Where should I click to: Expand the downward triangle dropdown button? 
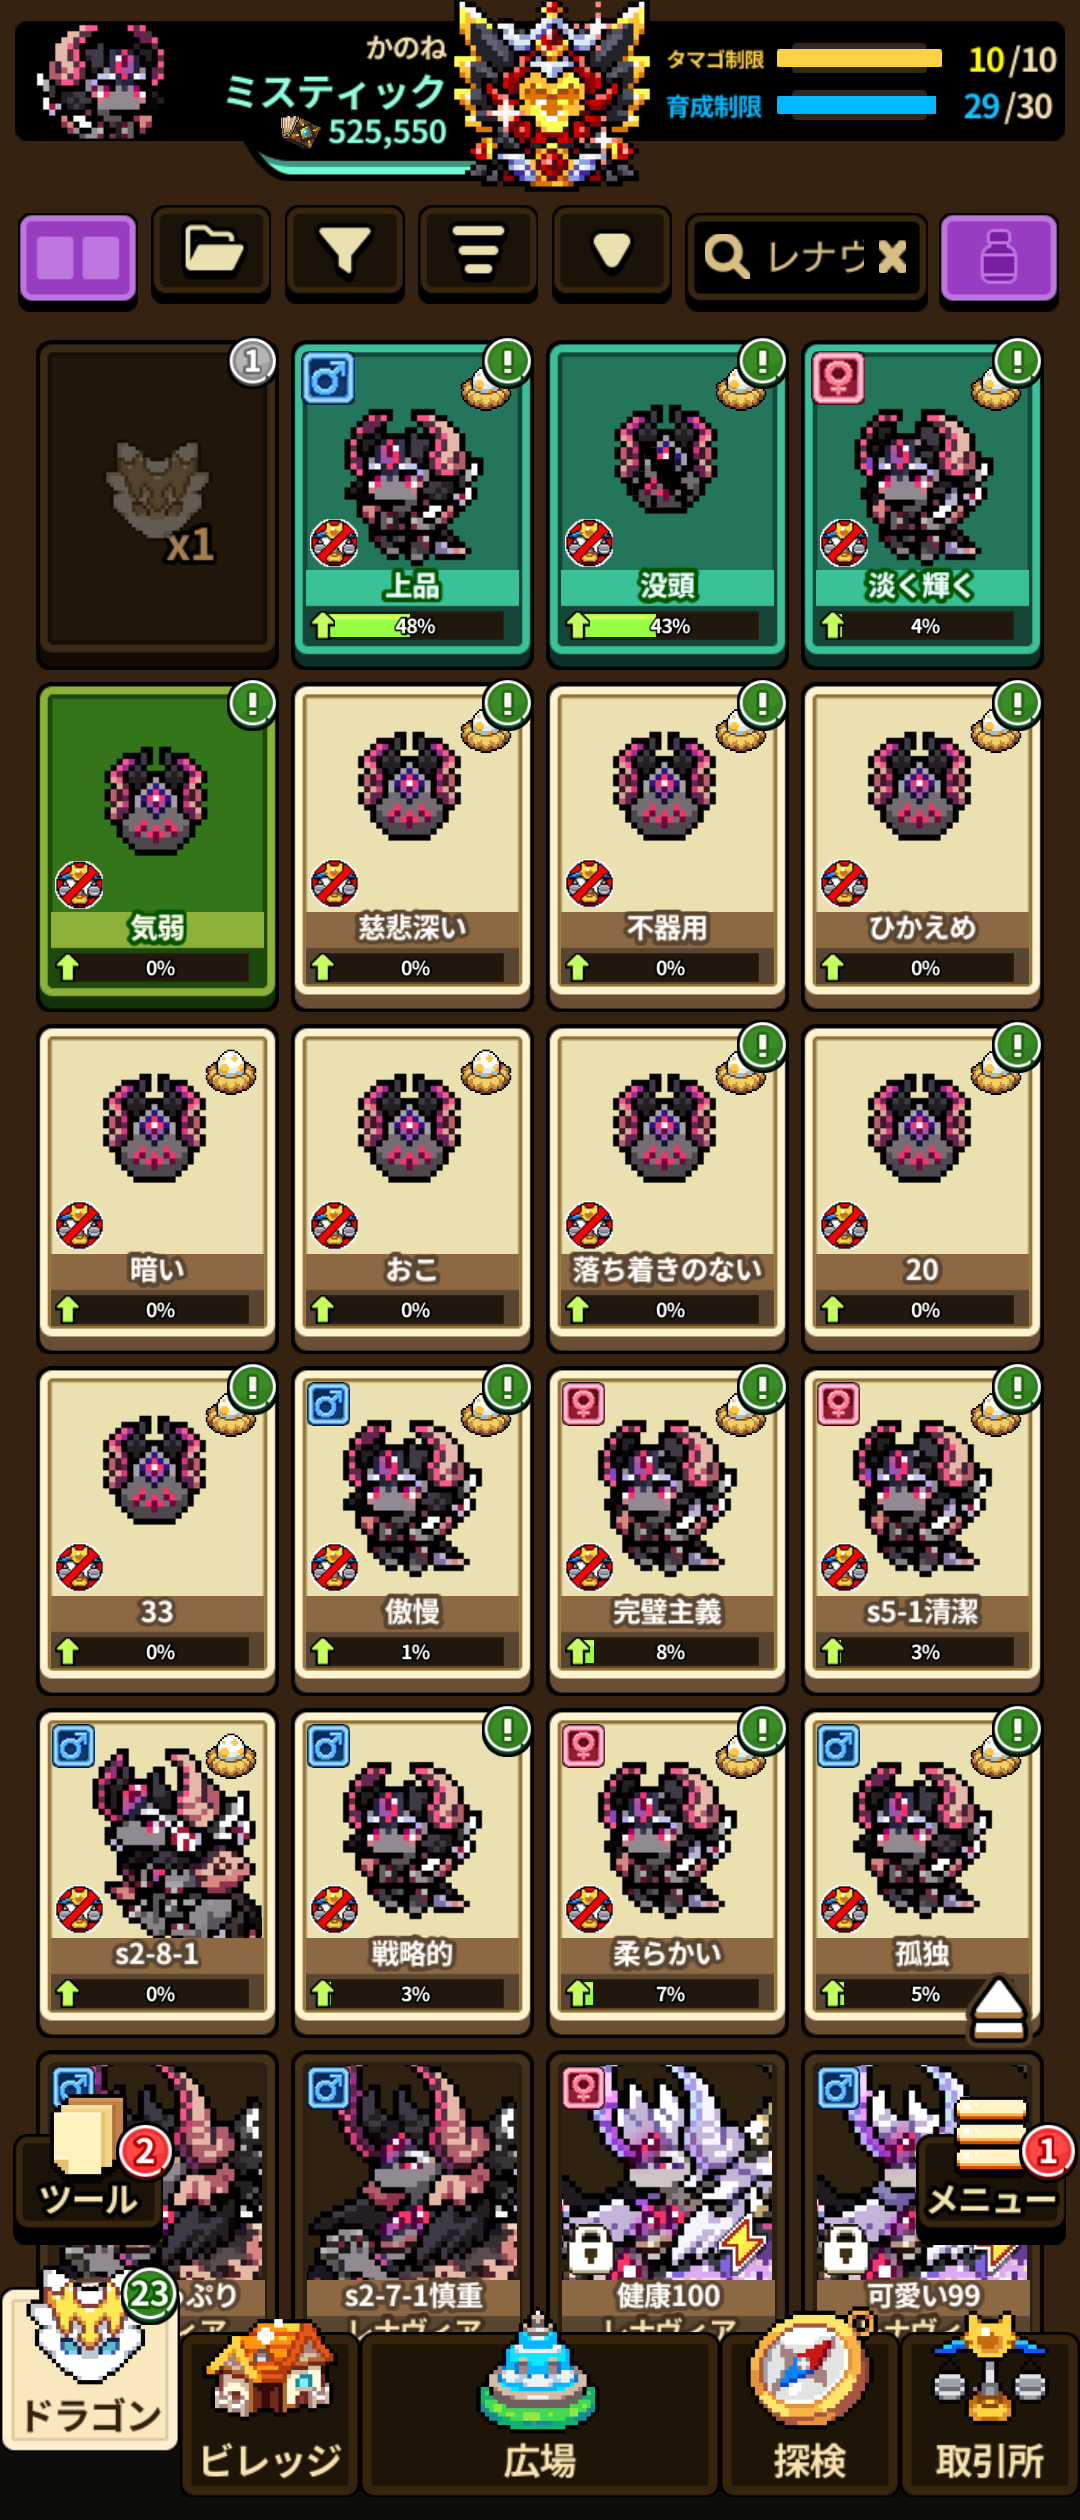coord(611,252)
